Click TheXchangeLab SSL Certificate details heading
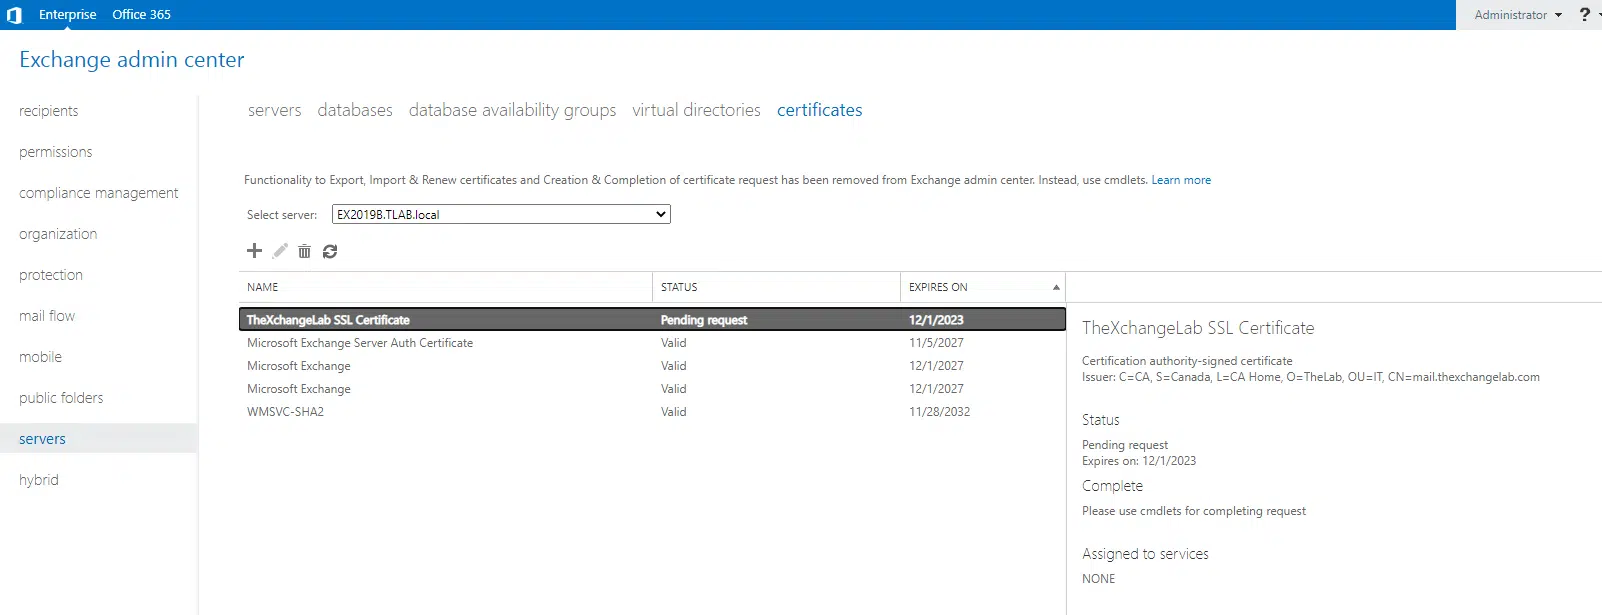Screen dimensions: 1602x615 point(1198,328)
